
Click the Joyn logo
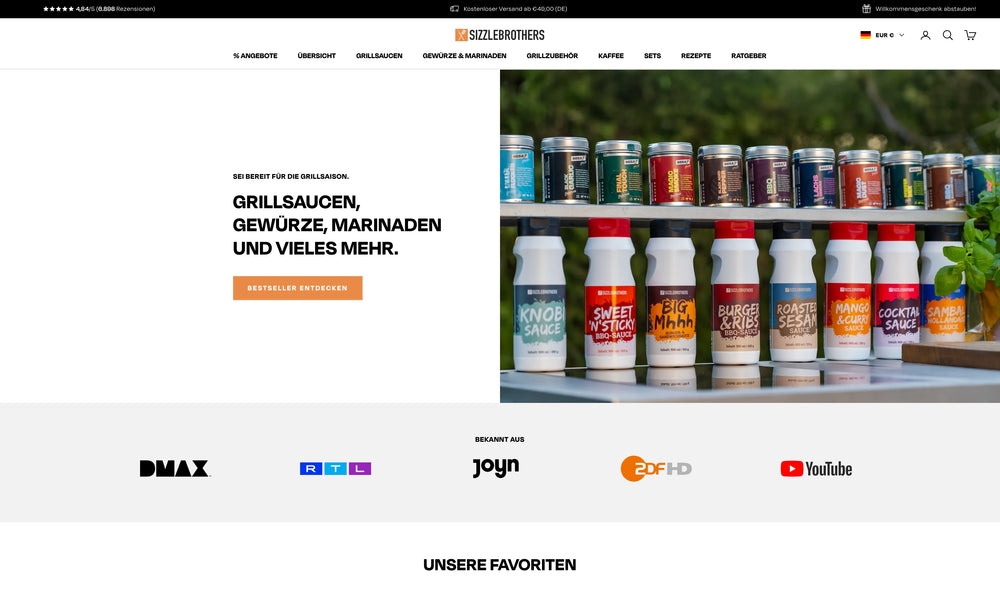[x=496, y=467]
